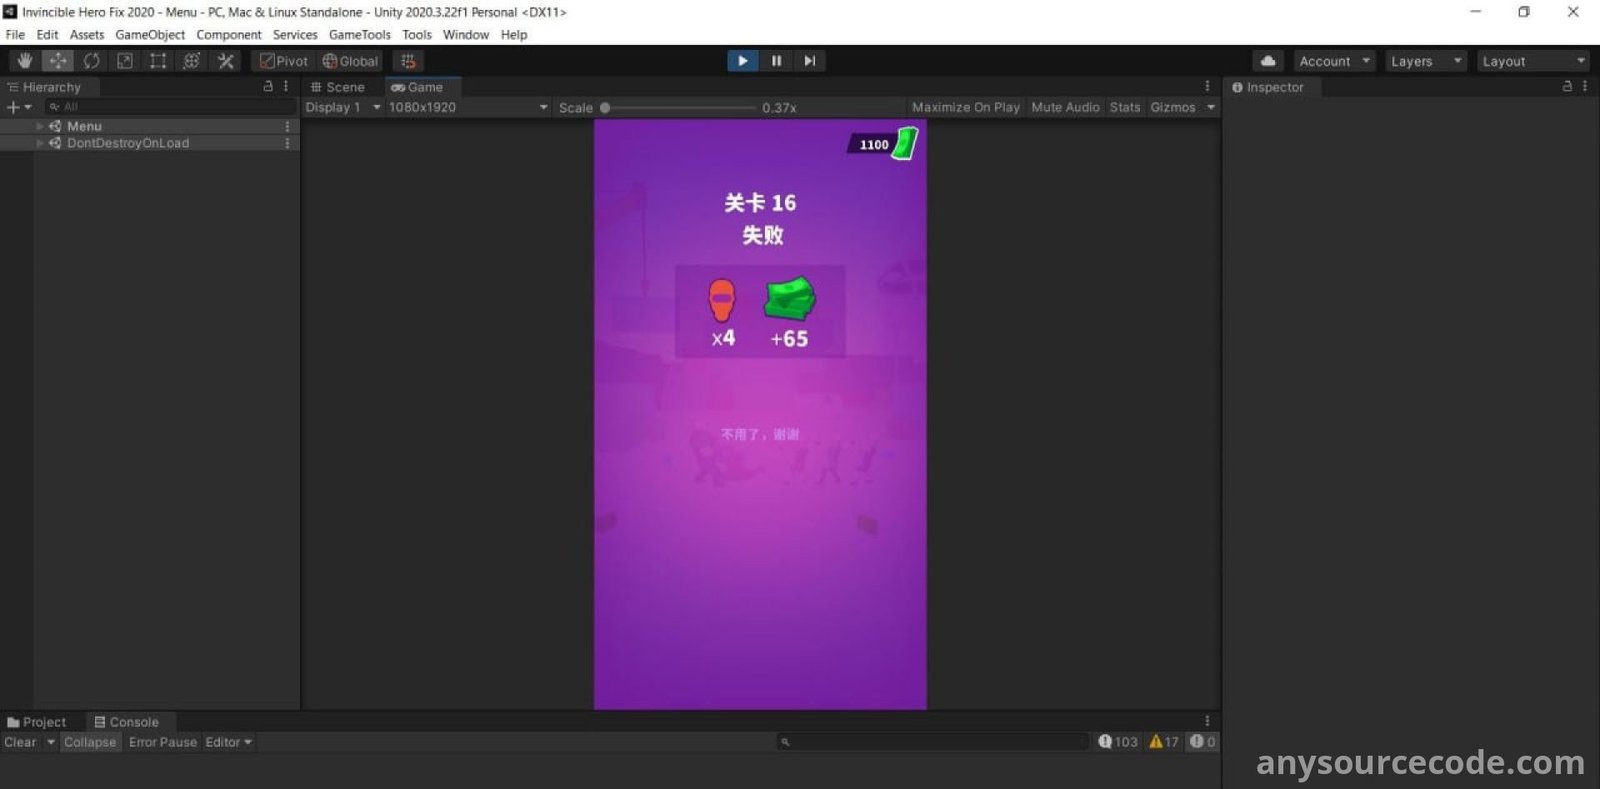Click the Pause button in toolbar

click(x=776, y=61)
